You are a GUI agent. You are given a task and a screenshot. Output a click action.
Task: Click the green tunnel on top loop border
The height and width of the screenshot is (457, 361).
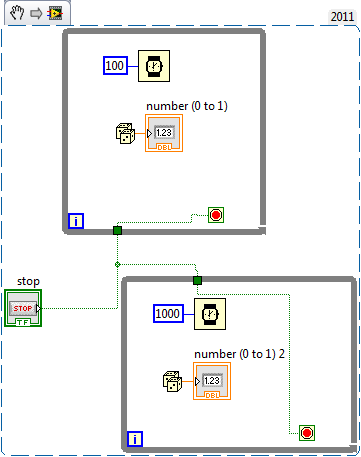[117, 230]
